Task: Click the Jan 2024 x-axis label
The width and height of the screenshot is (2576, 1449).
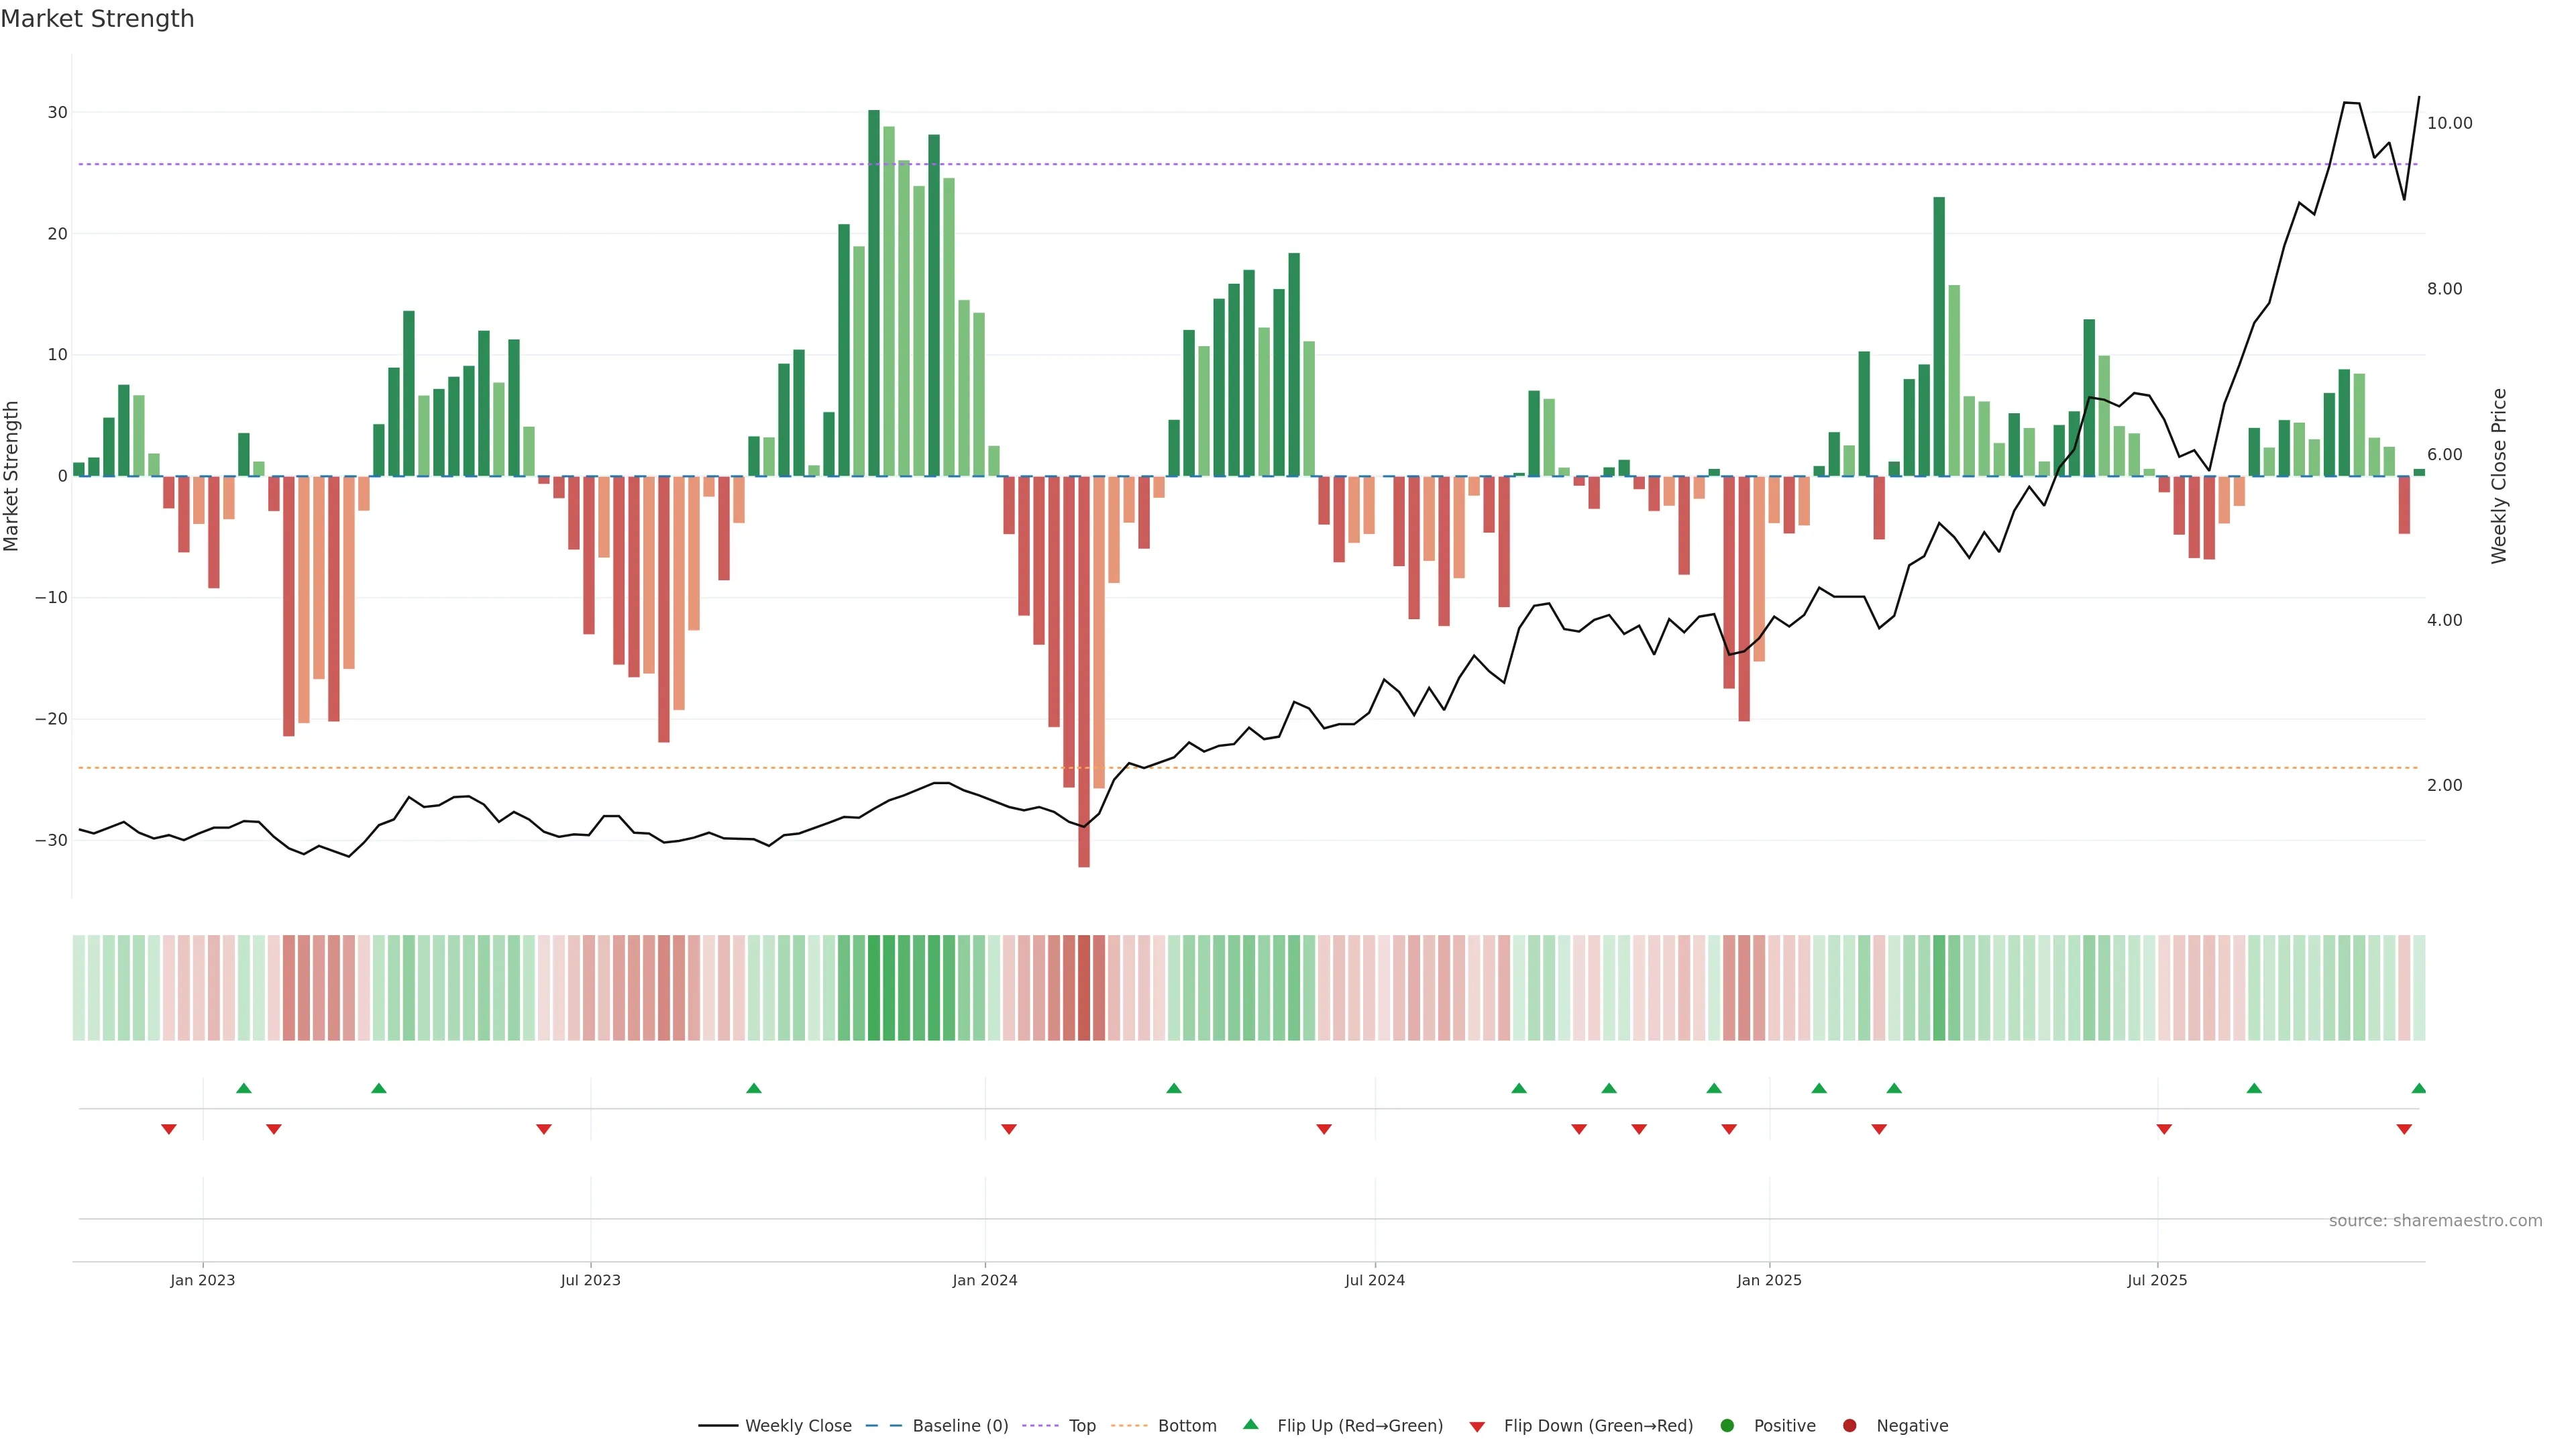Action: pos(984,1280)
